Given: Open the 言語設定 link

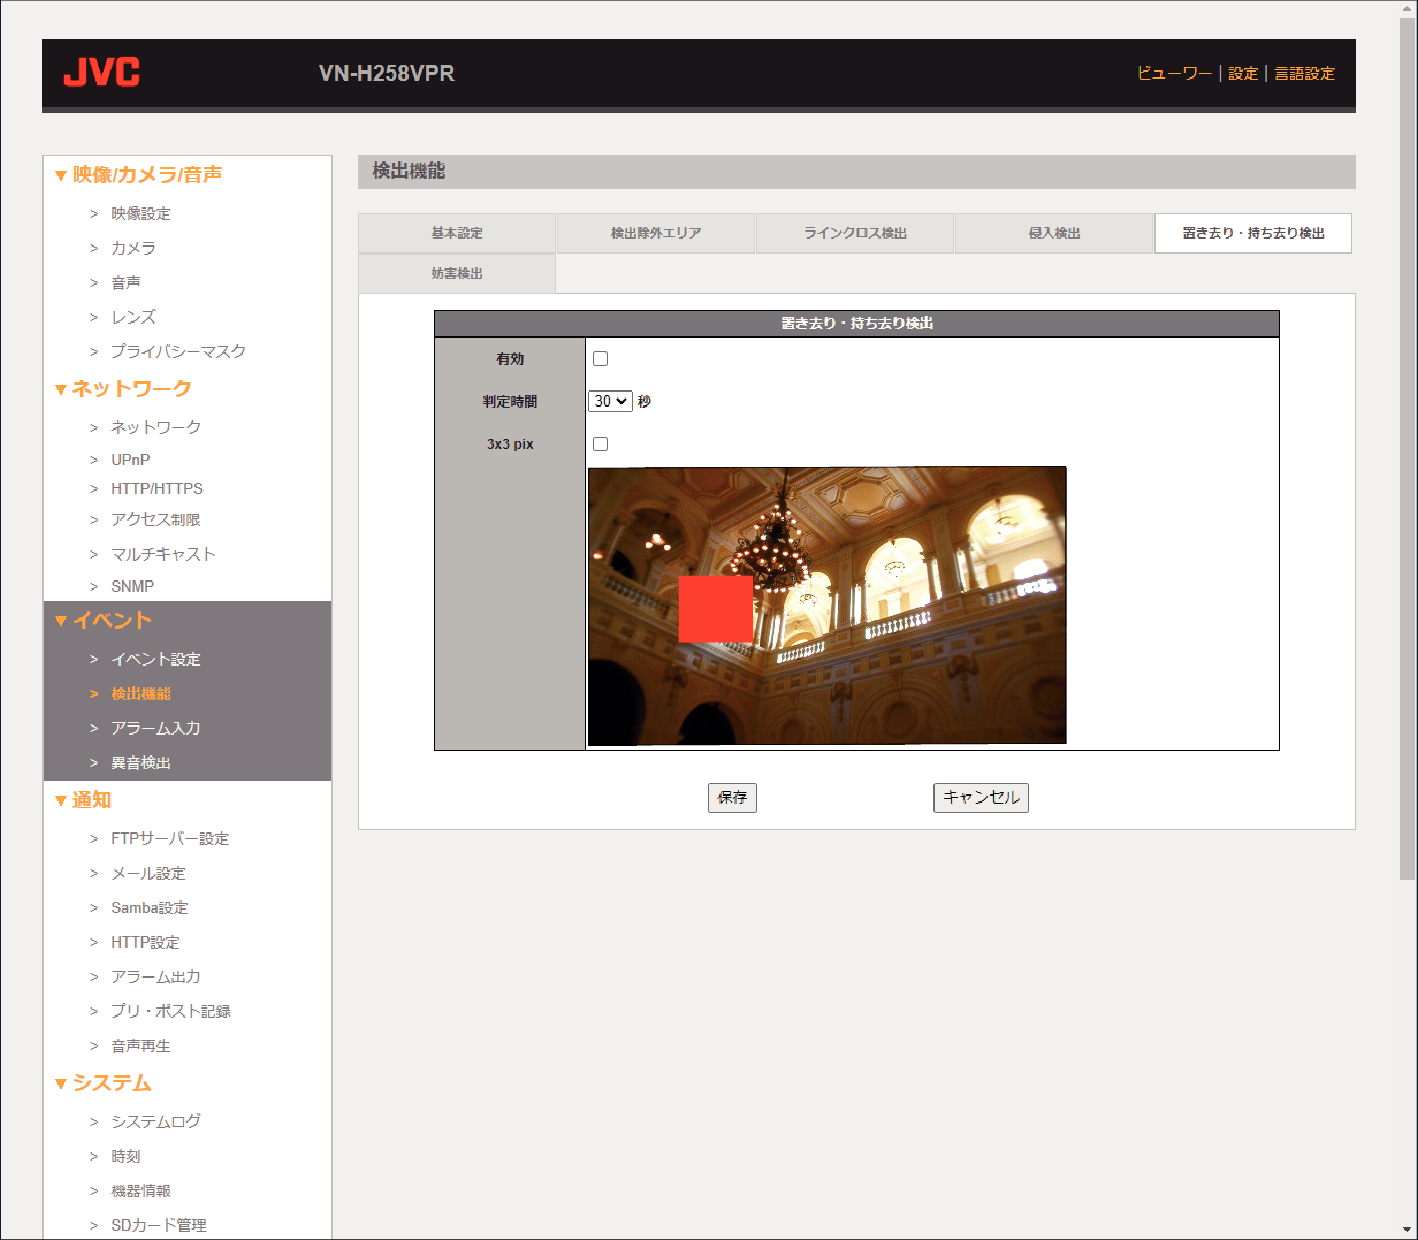Looking at the screenshot, I should point(1305,73).
